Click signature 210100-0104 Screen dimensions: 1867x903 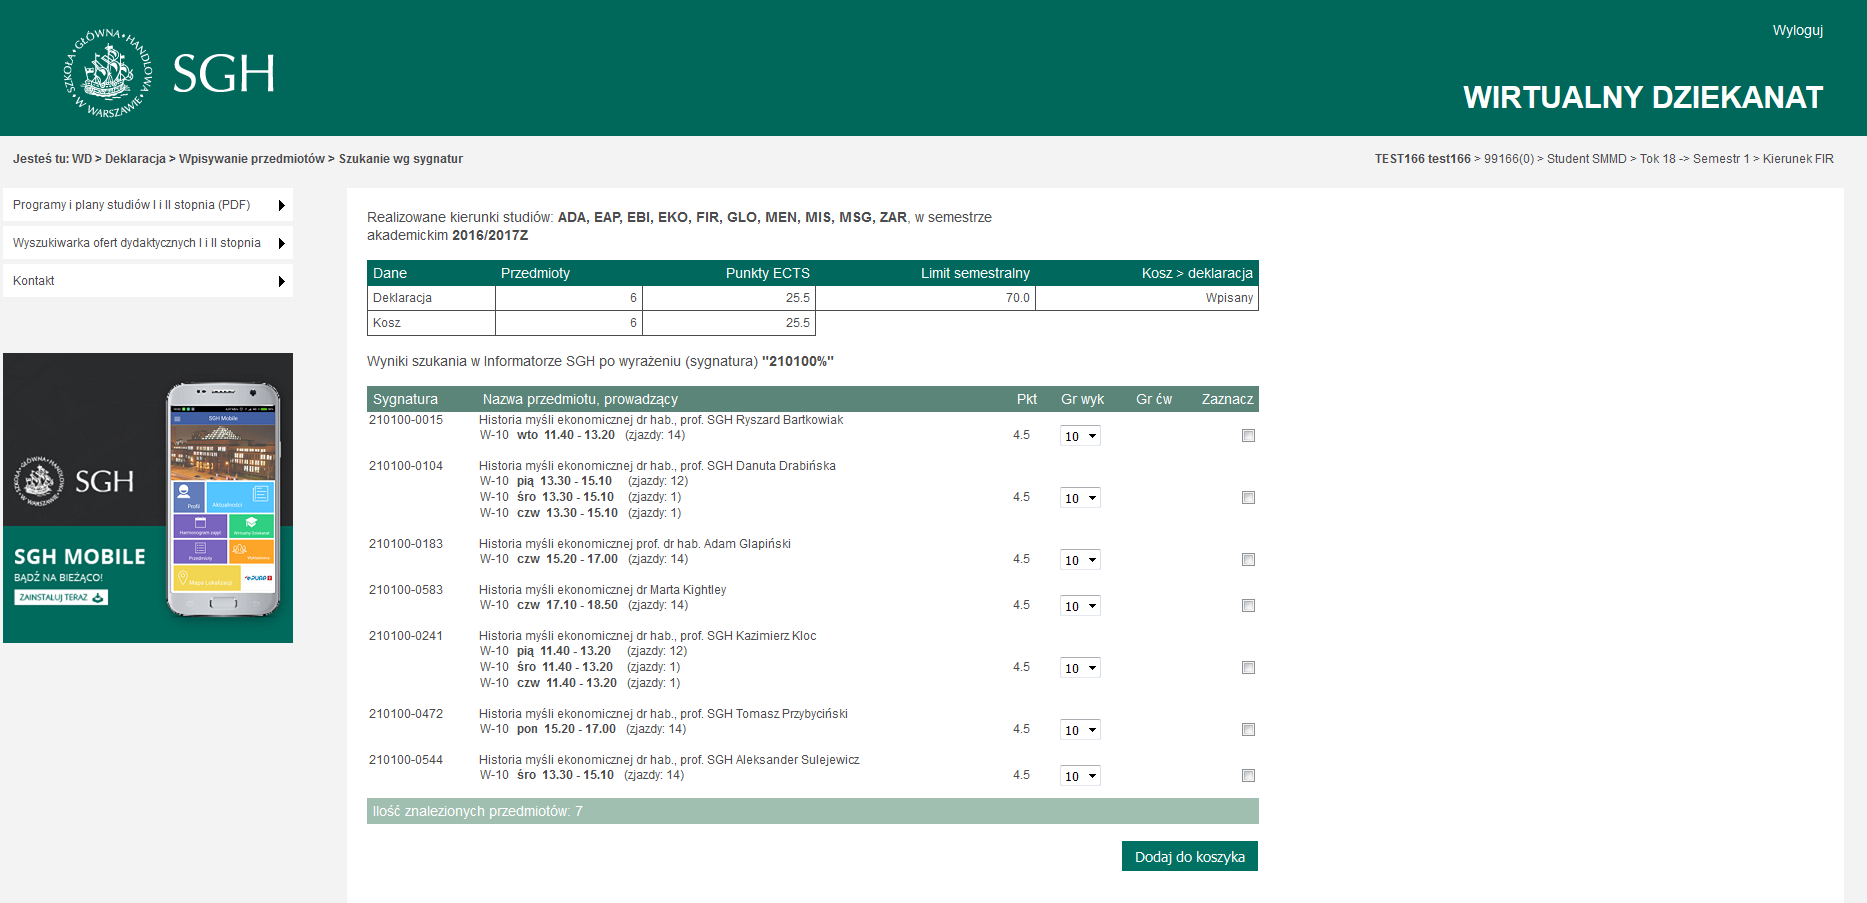pyautogui.click(x=406, y=466)
